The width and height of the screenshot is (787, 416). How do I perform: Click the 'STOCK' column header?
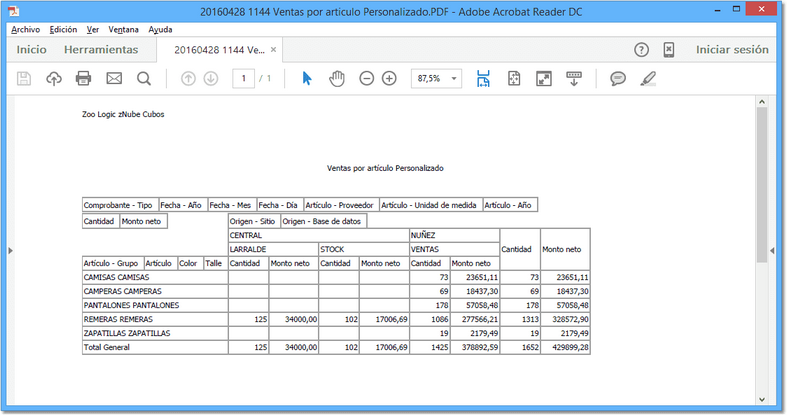(364, 249)
